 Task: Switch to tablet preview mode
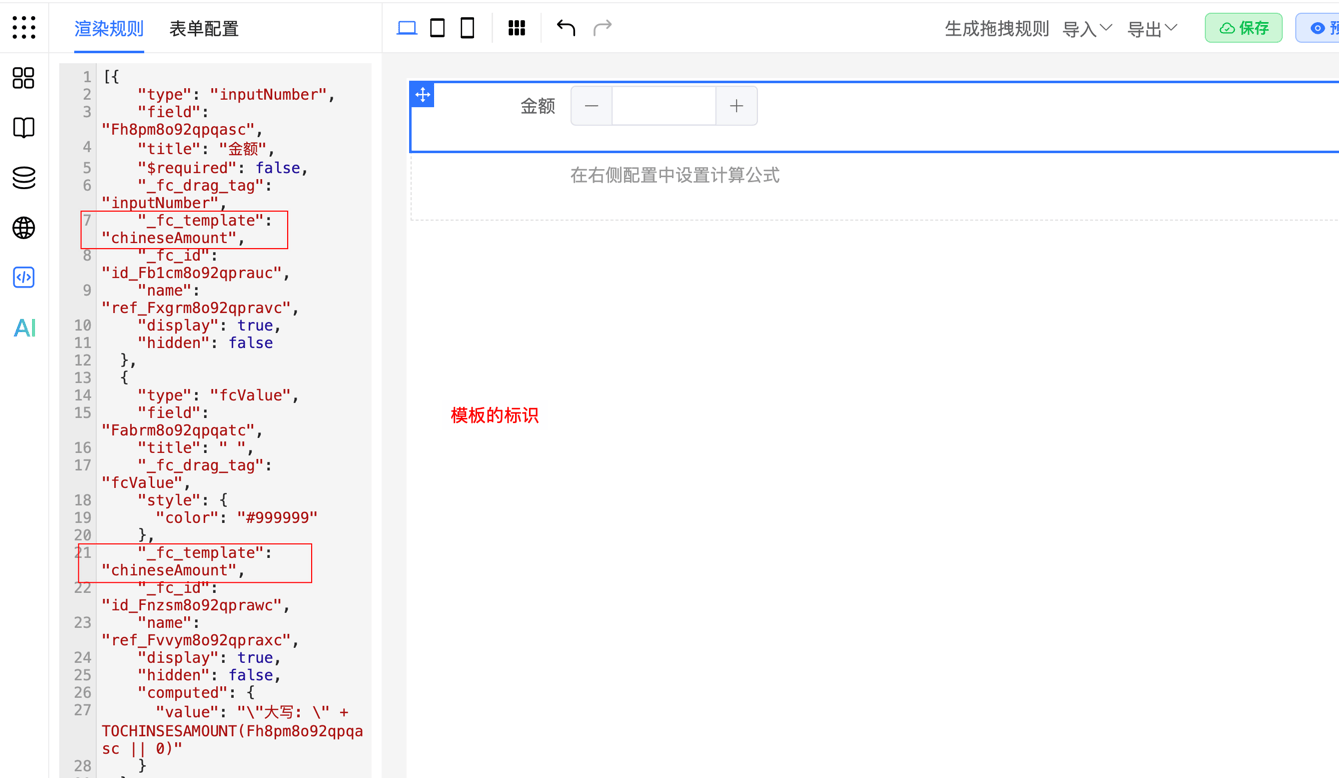(x=437, y=28)
